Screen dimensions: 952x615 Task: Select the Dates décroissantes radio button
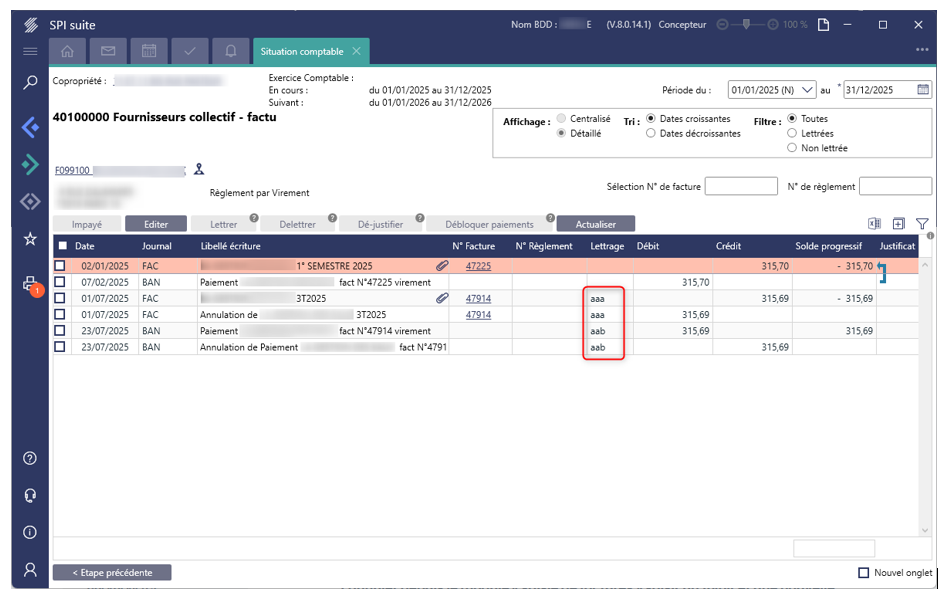click(651, 133)
